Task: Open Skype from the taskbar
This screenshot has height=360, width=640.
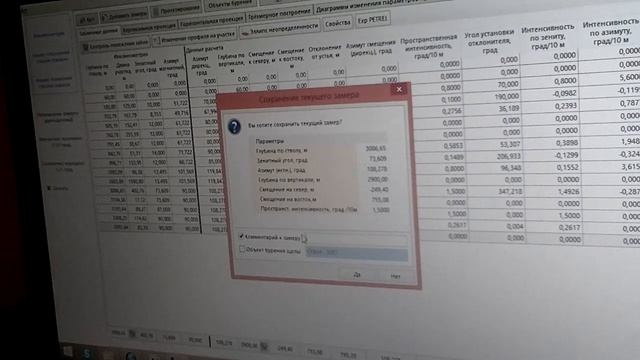Action: (x=87, y=353)
